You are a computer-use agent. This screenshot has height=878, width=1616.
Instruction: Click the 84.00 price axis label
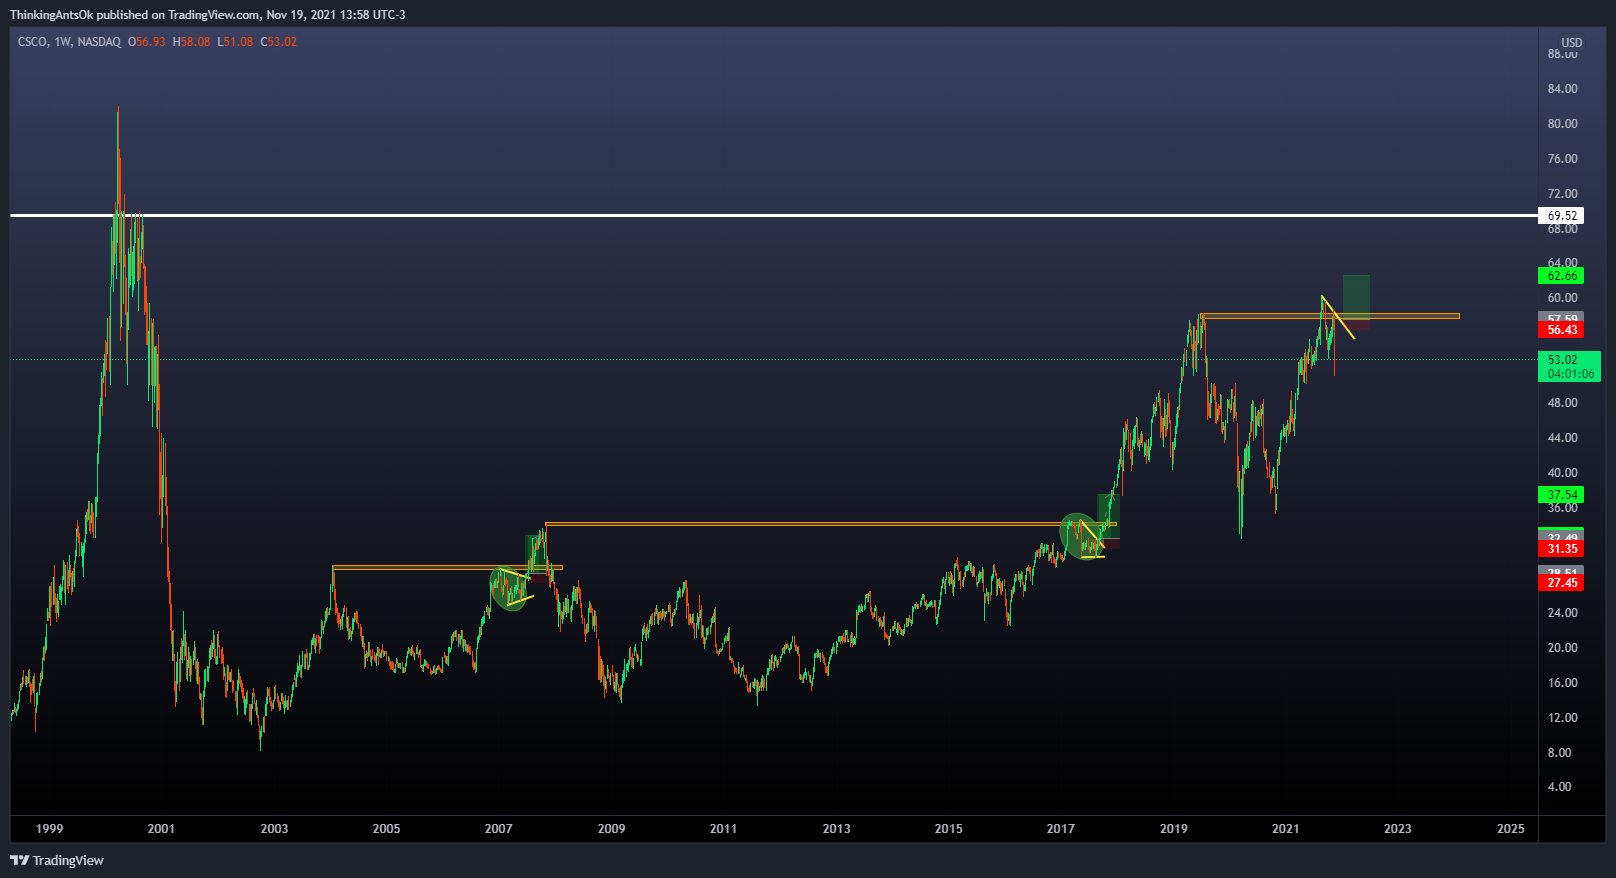[x=1562, y=89]
